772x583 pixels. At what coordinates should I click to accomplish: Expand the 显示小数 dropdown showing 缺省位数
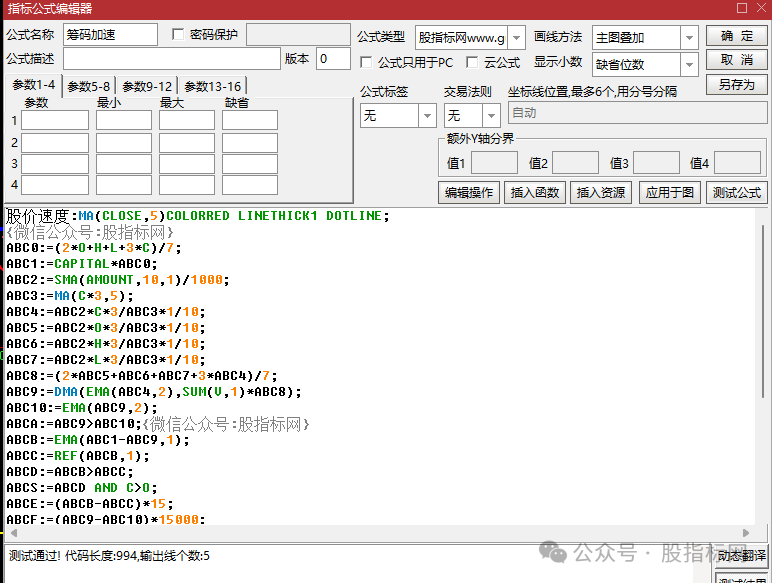pos(689,65)
